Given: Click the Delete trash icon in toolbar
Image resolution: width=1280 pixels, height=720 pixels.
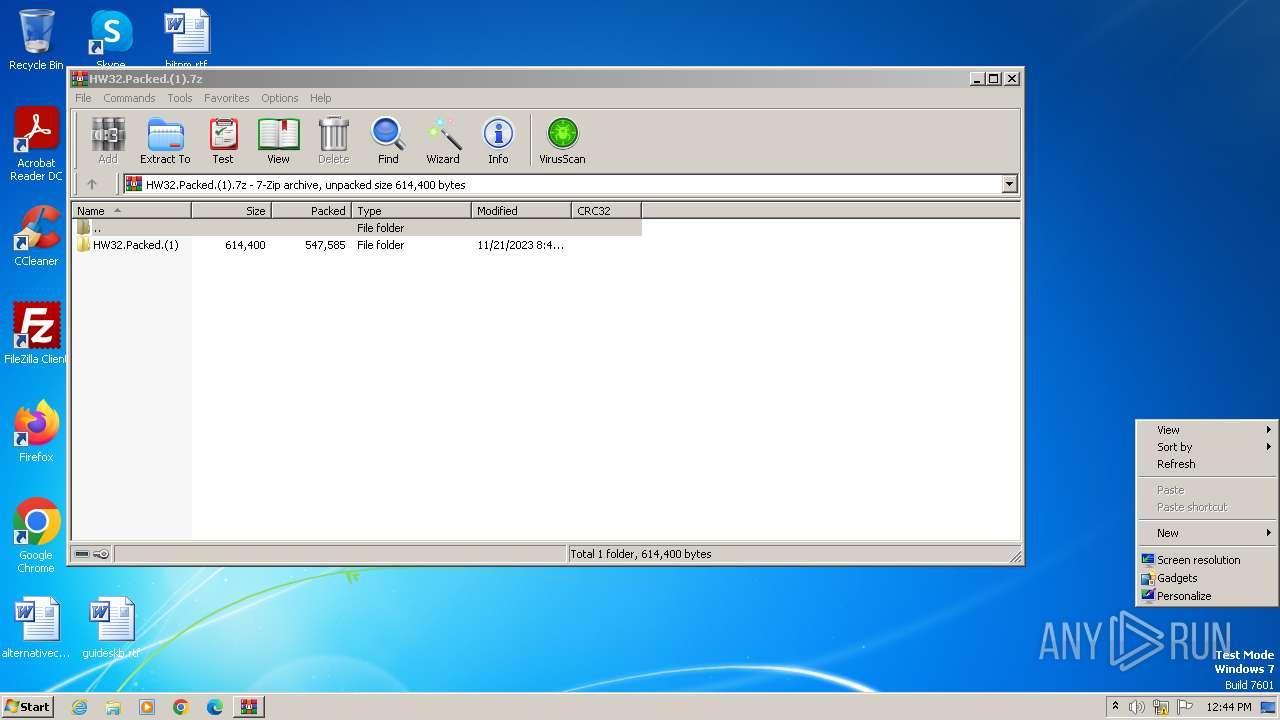Looking at the screenshot, I should coord(333,140).
